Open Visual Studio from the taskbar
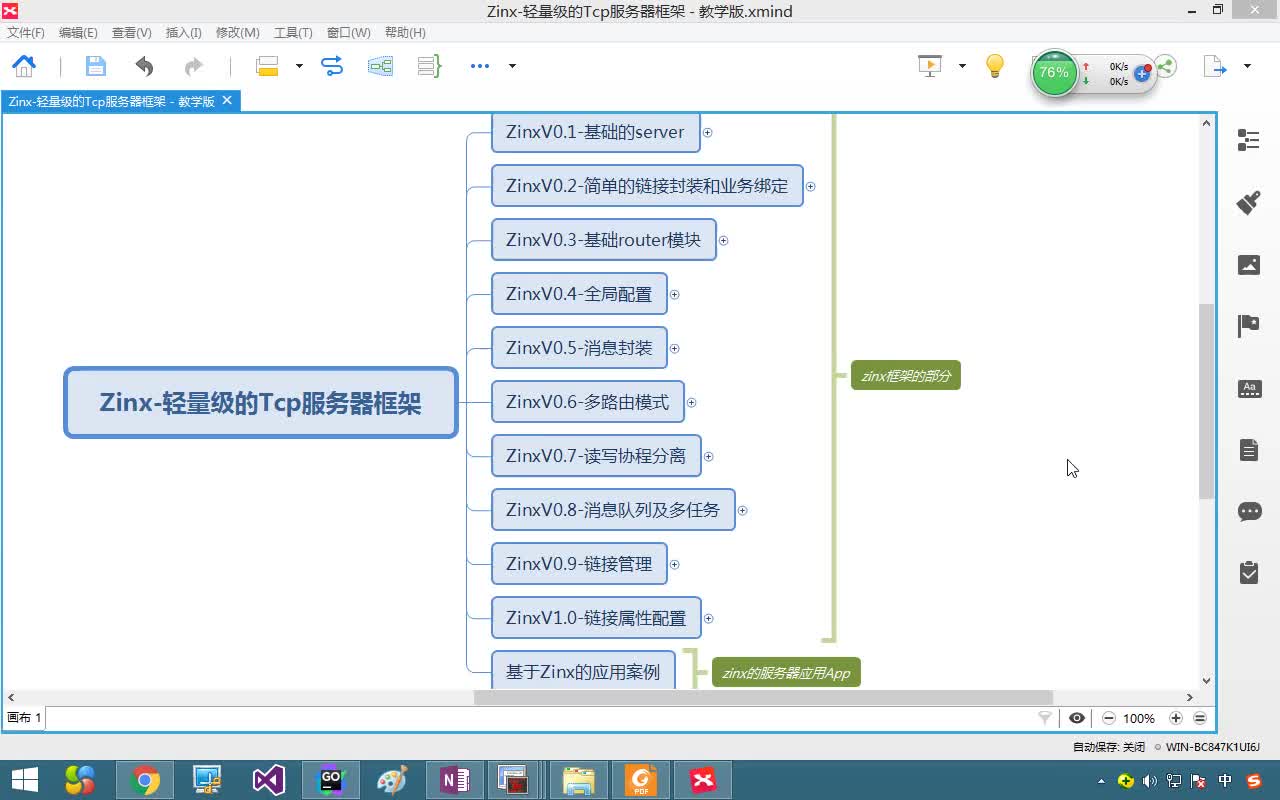1280x800 pixels. click(x=269, y=780)
